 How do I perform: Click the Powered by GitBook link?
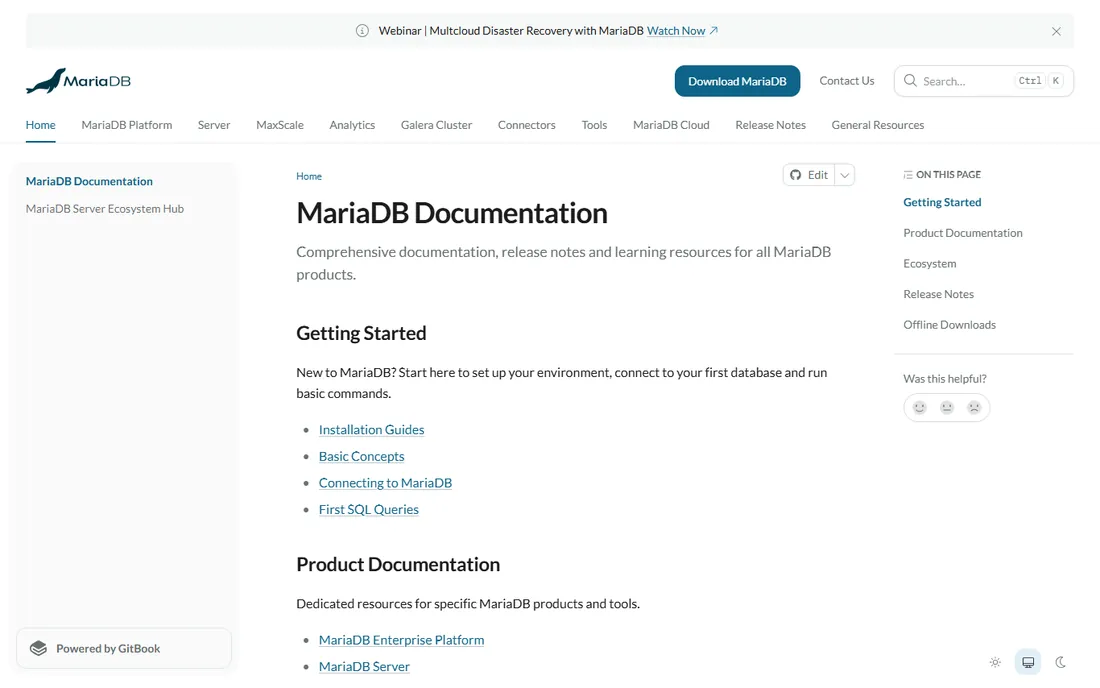coord(123,649)
